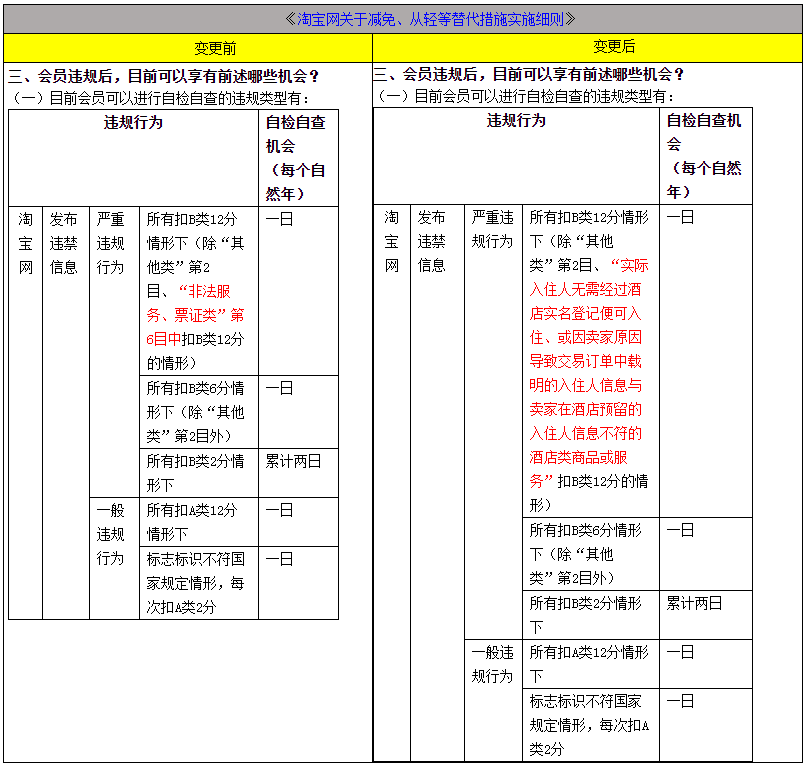Click 累计两日 in the 变更前 table

coord(293,461)
